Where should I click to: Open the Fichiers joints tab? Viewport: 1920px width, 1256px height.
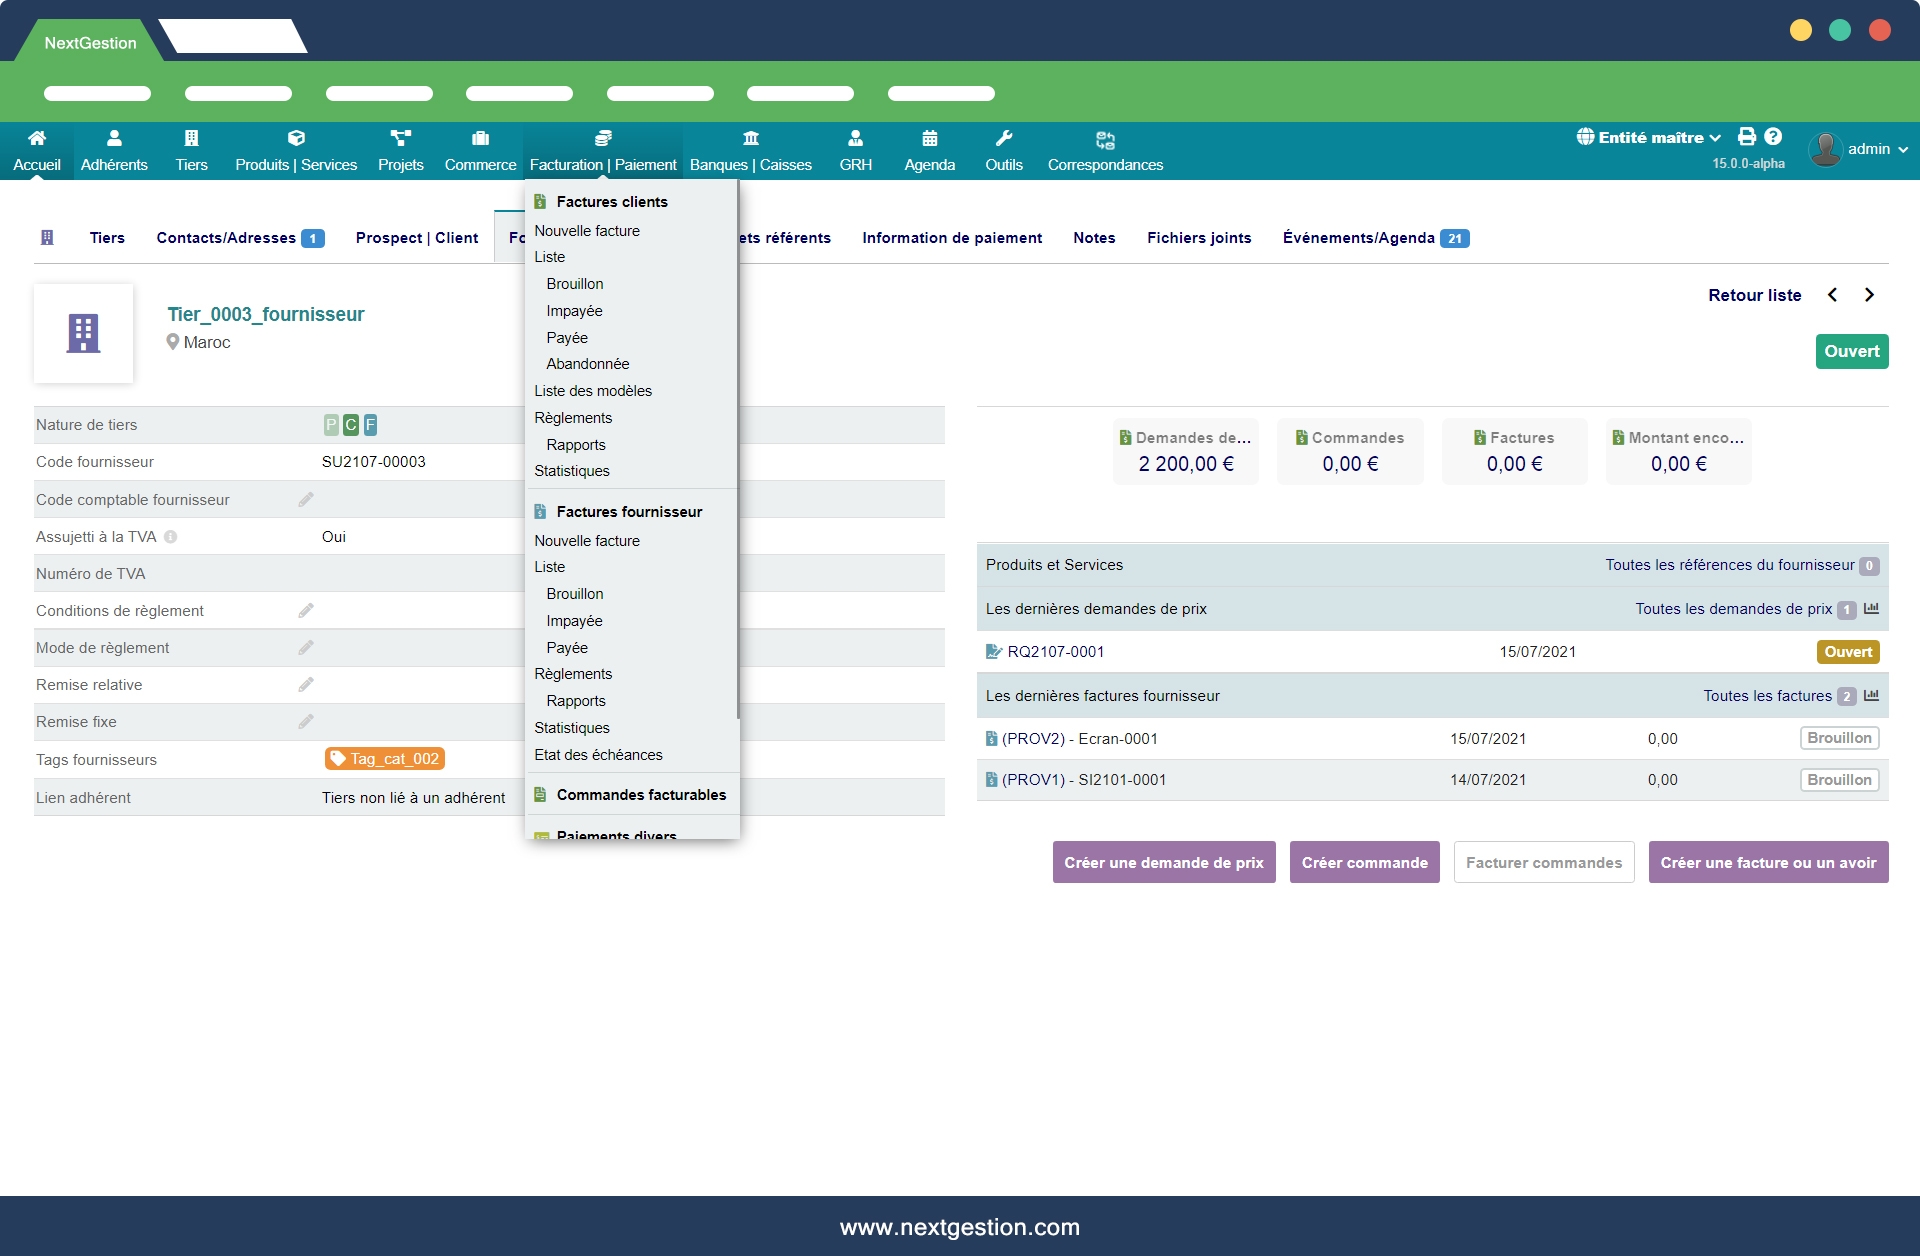(x=1198, y=238)
